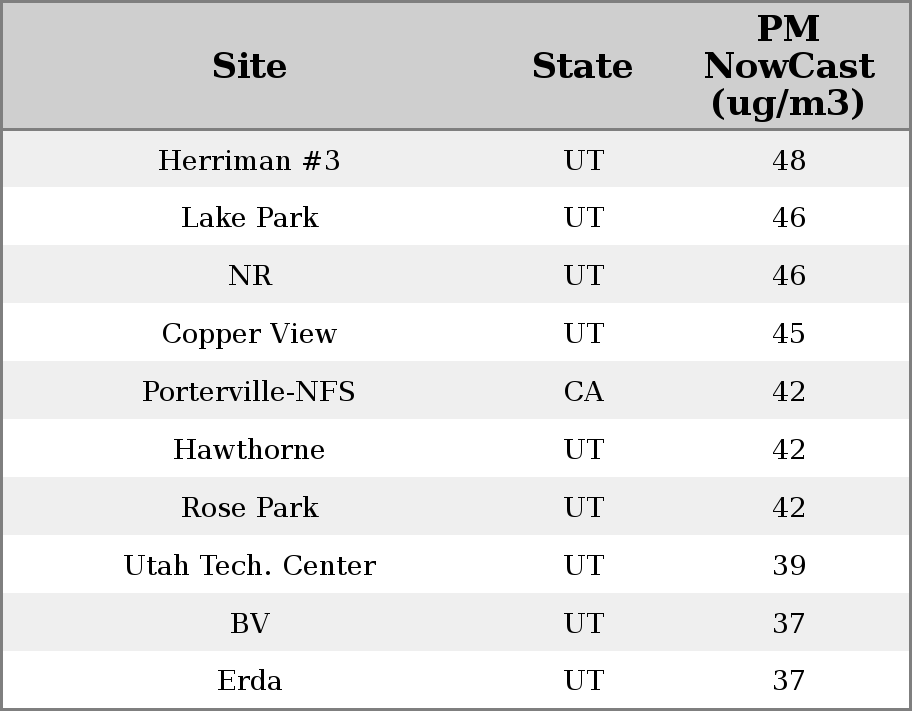Select the Copper View site cell

click(x=249, y=334)
